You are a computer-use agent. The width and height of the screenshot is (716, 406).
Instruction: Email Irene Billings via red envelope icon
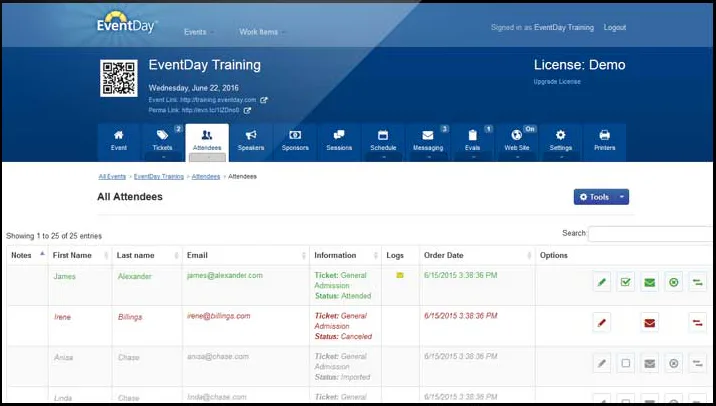coord(650,323)
